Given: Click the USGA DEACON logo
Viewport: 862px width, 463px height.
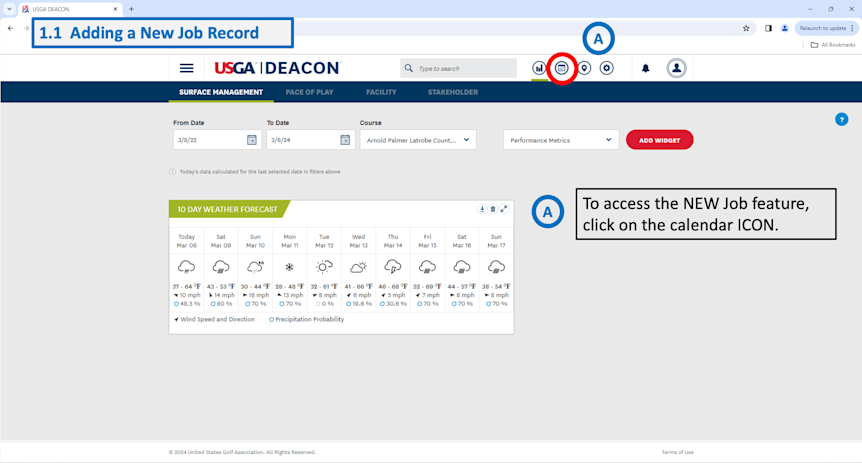Looking at the screenshot, I should click(x=278, y=68).
